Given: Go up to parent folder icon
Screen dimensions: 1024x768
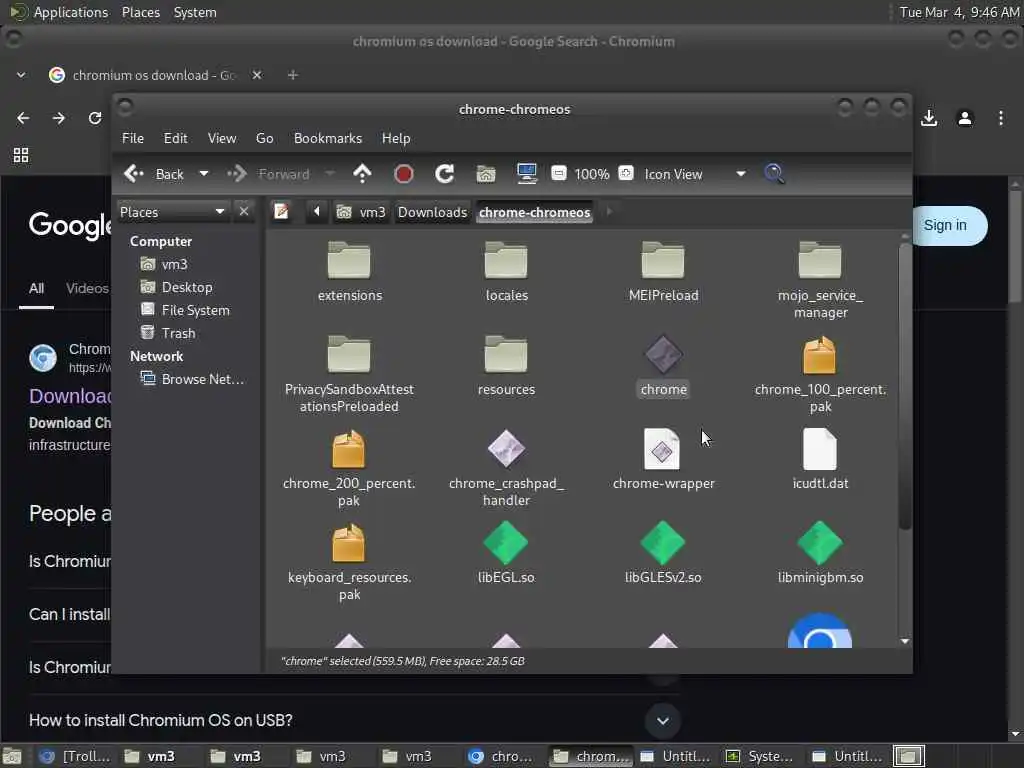Looking at the screenshot, I should [362, 174].
